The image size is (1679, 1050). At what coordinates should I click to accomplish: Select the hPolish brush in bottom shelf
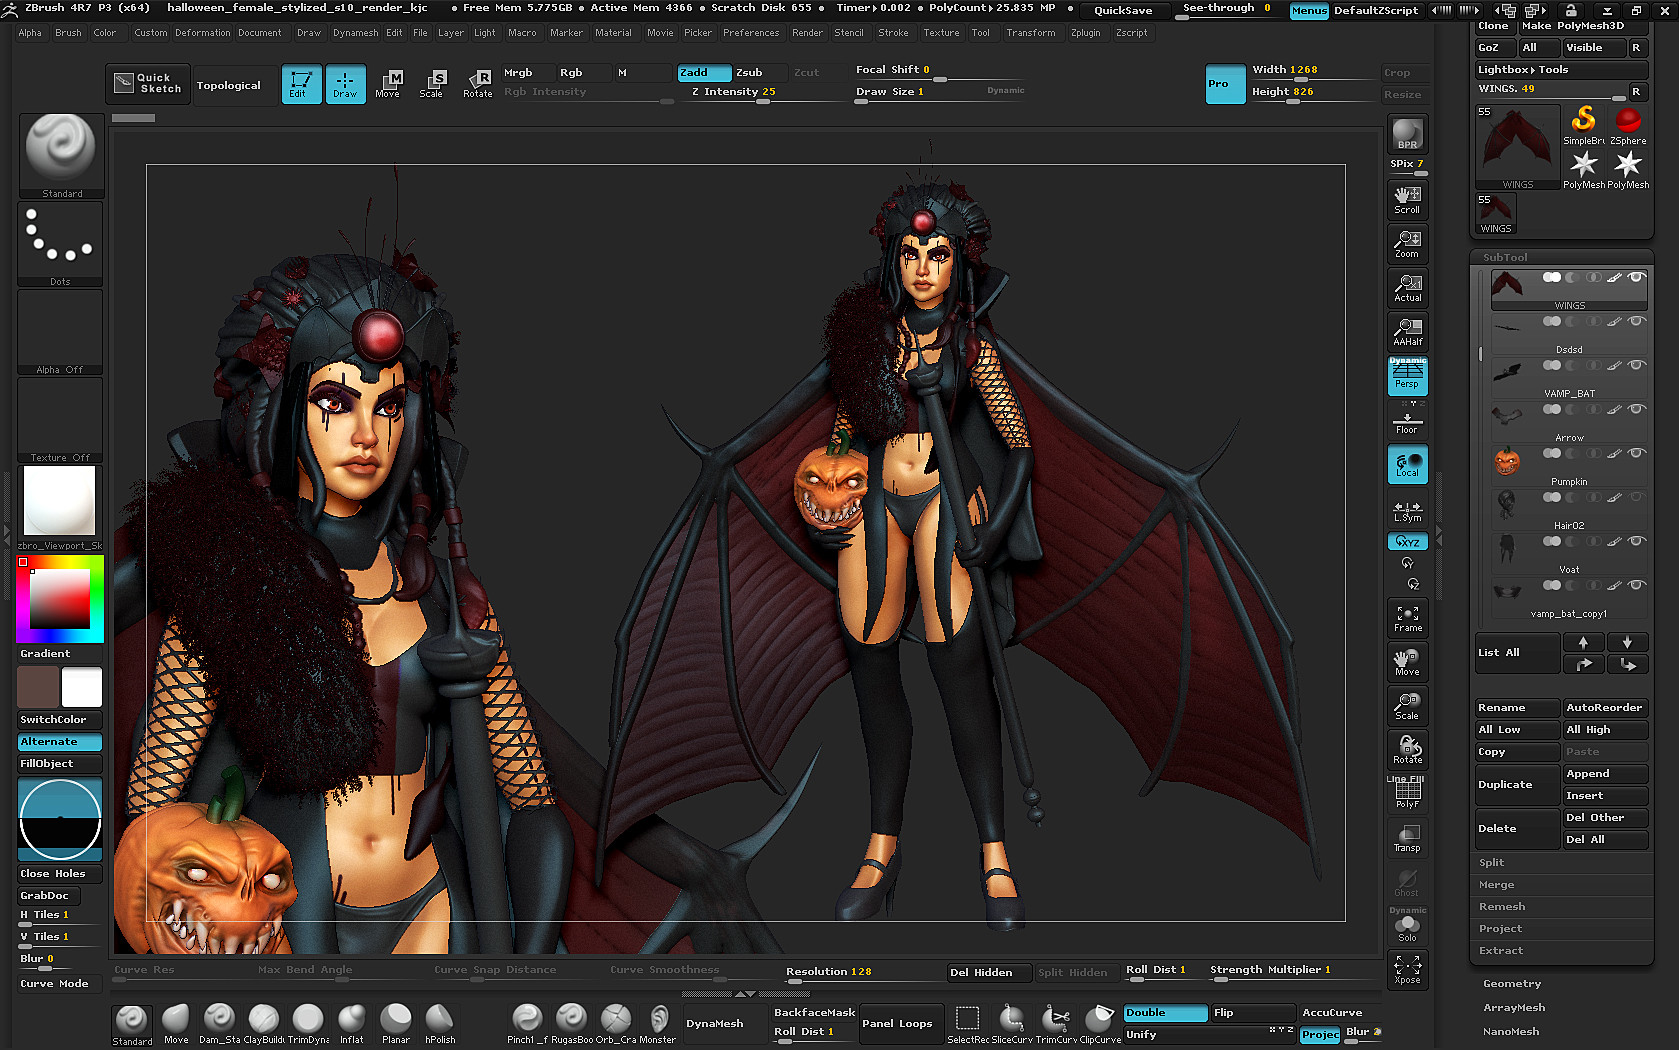click(440, 1024)
